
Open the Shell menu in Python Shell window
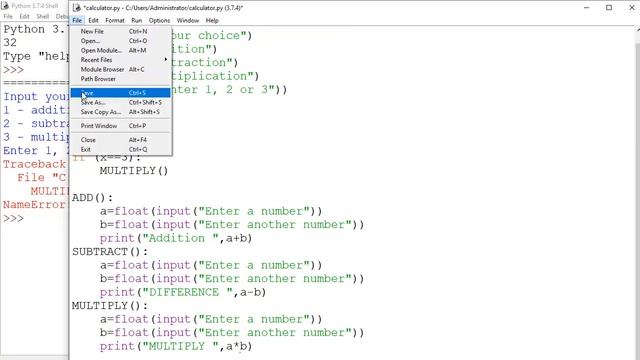[42, 16]
